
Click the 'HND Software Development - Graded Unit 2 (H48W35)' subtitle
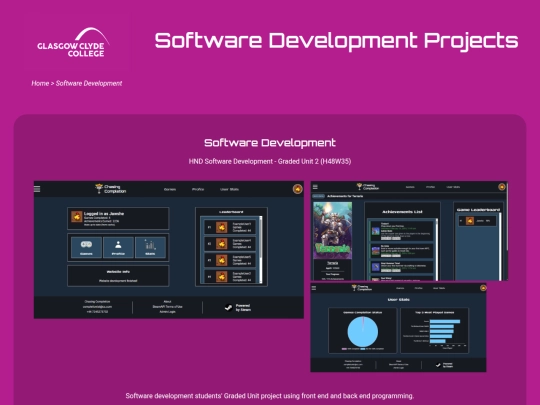[270, 161]
